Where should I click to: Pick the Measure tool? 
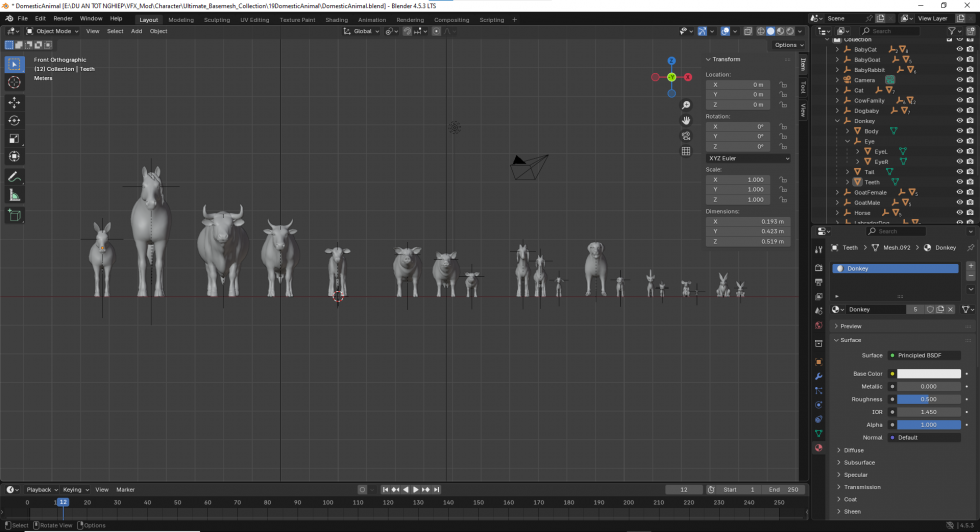pos(14,195)
